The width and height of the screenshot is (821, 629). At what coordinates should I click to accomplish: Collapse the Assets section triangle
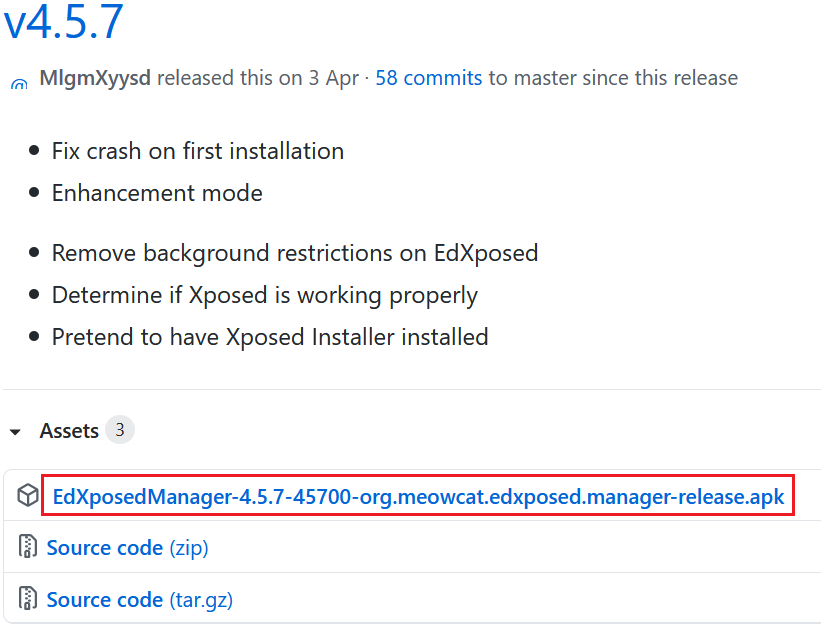click(x=15, y=432)
